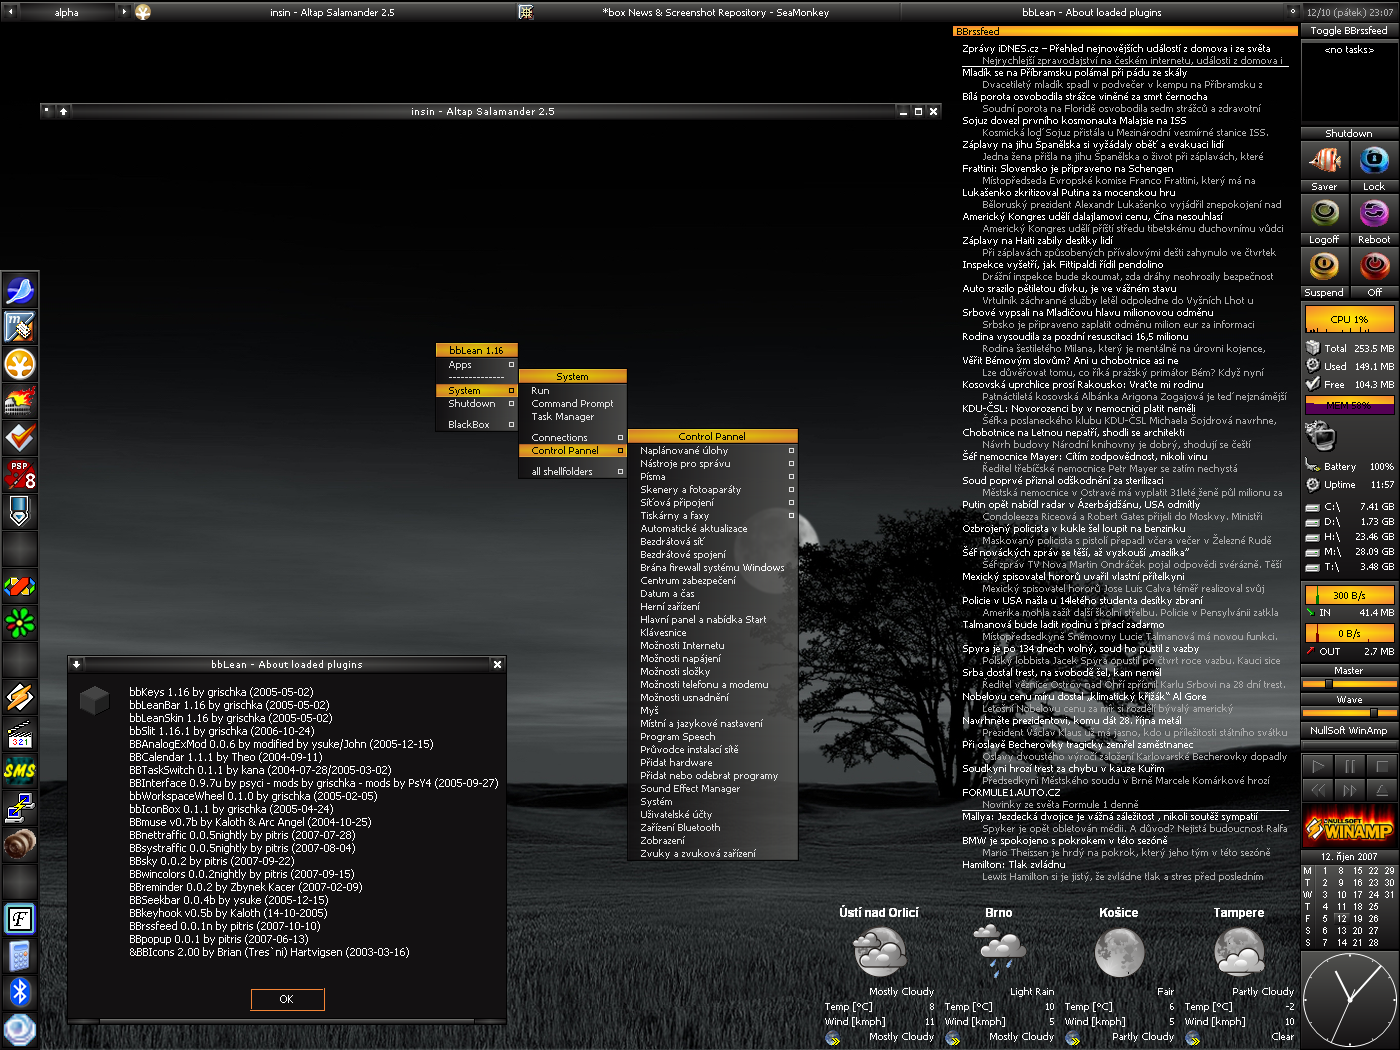Click the clownfish Saver icon

1325,160
